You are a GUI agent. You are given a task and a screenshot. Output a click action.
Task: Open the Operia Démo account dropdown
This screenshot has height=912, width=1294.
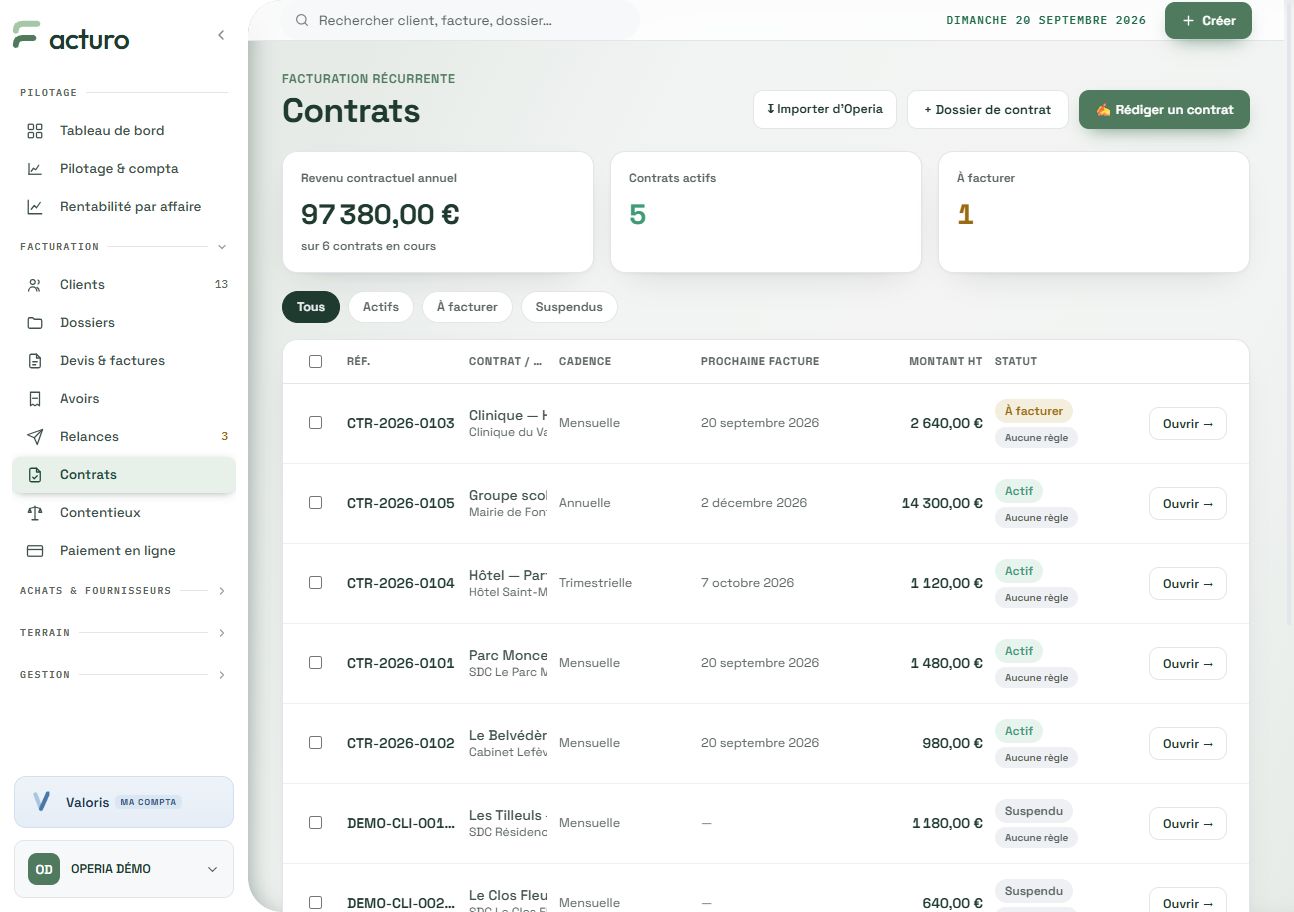pos(124,869)
